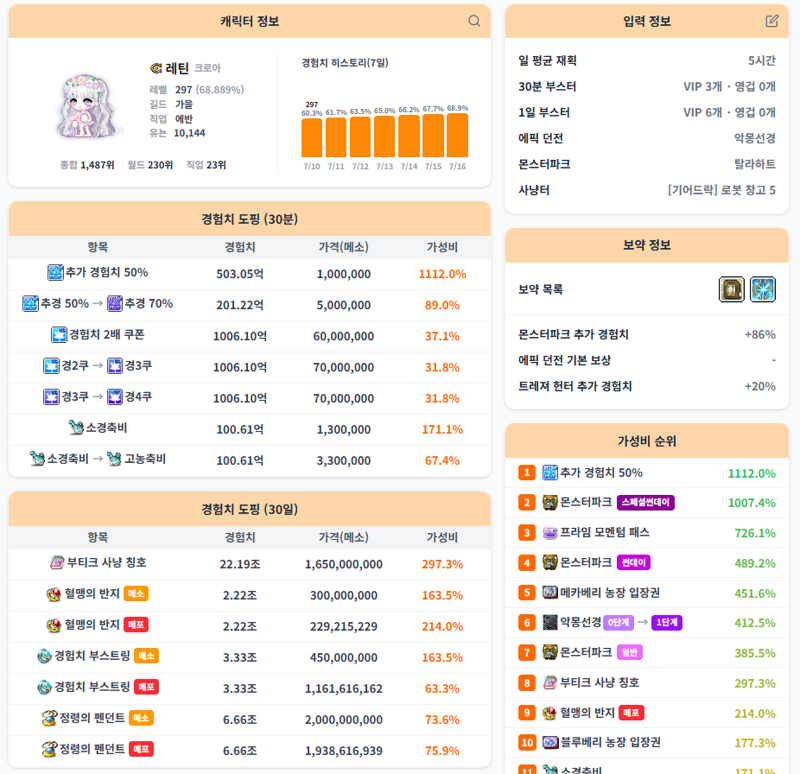The image size is (800, 774).
Task: Click the 몬스터파크 icon in rank 2 row
Action: 549,503
